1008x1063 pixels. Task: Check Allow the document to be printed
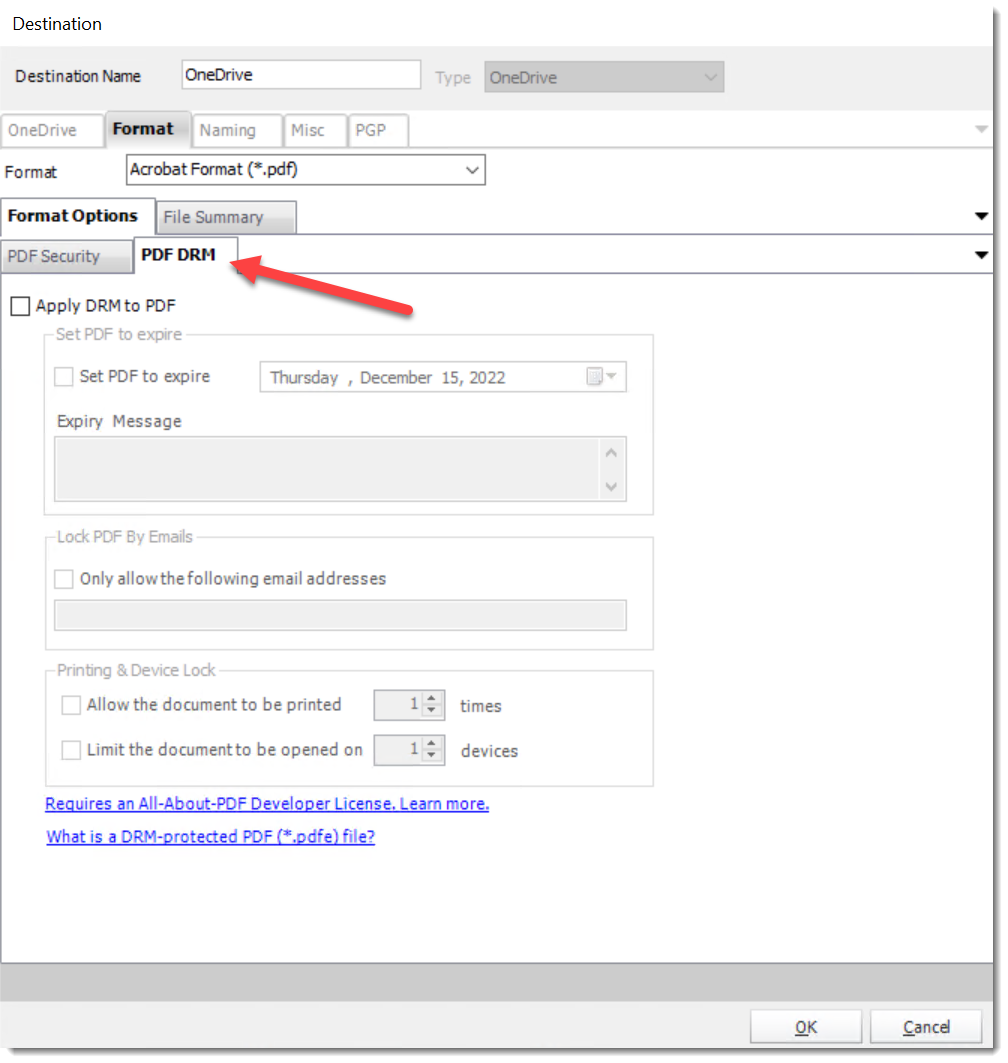click(x=71, y=705)
